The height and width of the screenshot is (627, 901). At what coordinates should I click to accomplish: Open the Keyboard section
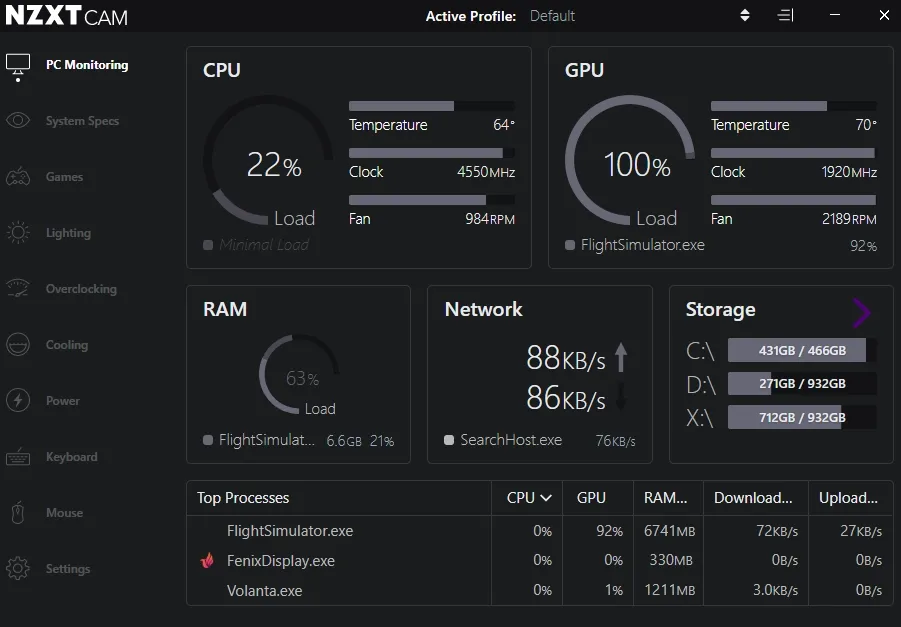[71, 456]
